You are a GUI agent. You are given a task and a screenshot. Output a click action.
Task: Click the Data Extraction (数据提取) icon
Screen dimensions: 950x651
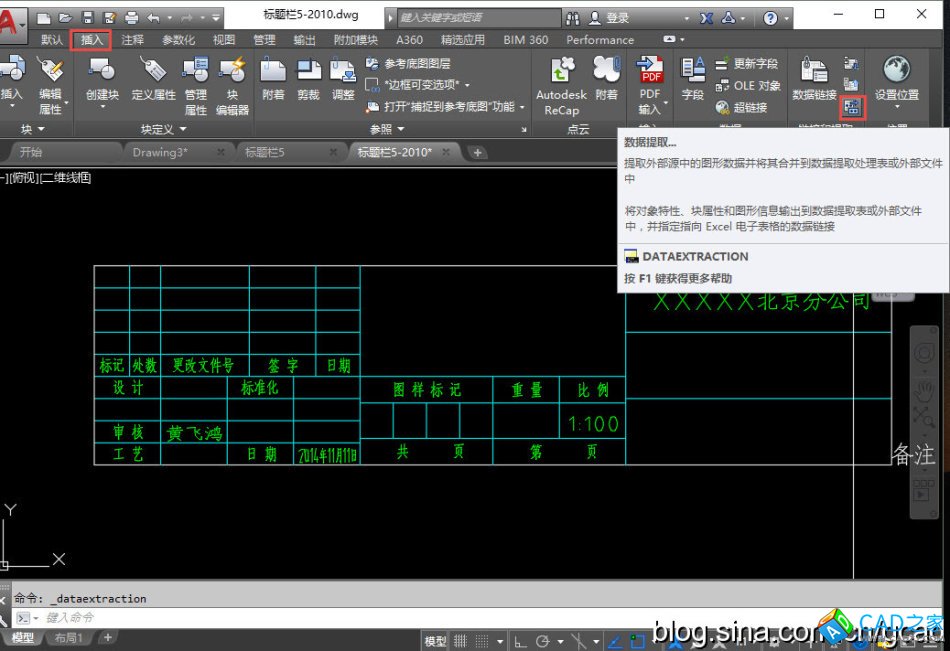pyautogui.click(x=853, y=105)
